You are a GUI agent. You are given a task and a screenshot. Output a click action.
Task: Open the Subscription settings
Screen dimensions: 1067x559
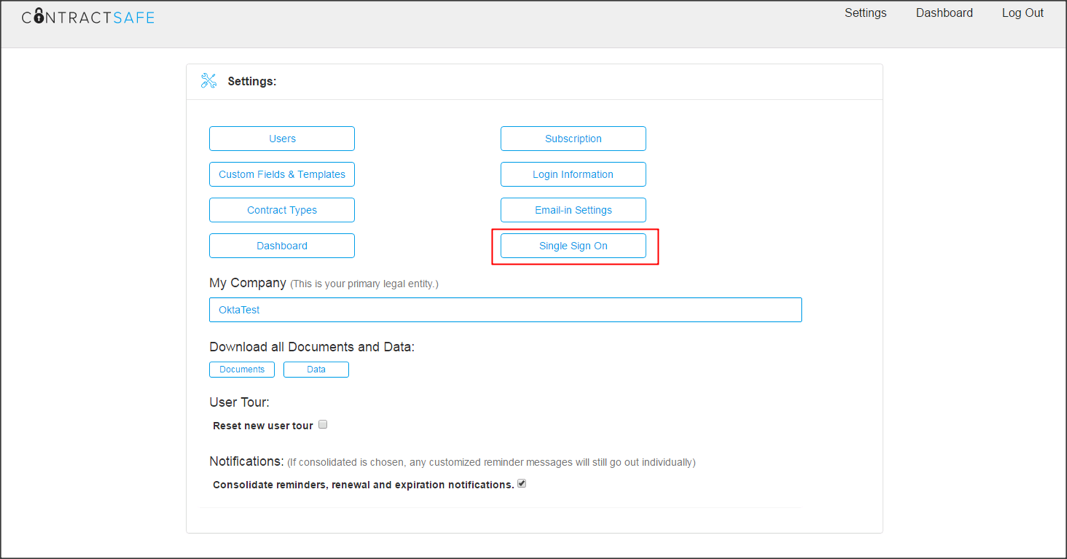point(573,139)
